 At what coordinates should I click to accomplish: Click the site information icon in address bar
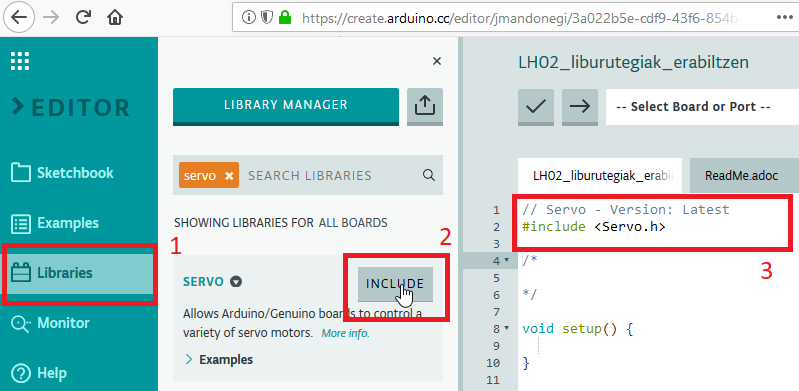click(248, 18)
